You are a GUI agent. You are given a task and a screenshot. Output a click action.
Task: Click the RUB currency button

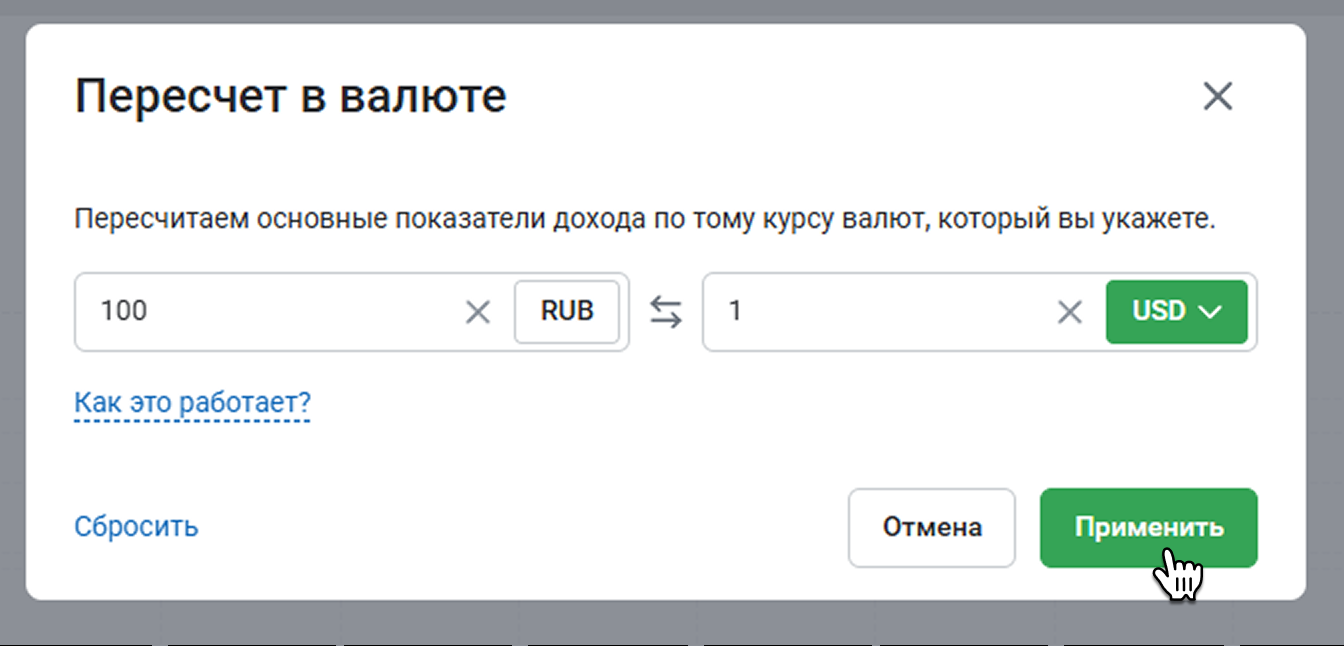567,312
